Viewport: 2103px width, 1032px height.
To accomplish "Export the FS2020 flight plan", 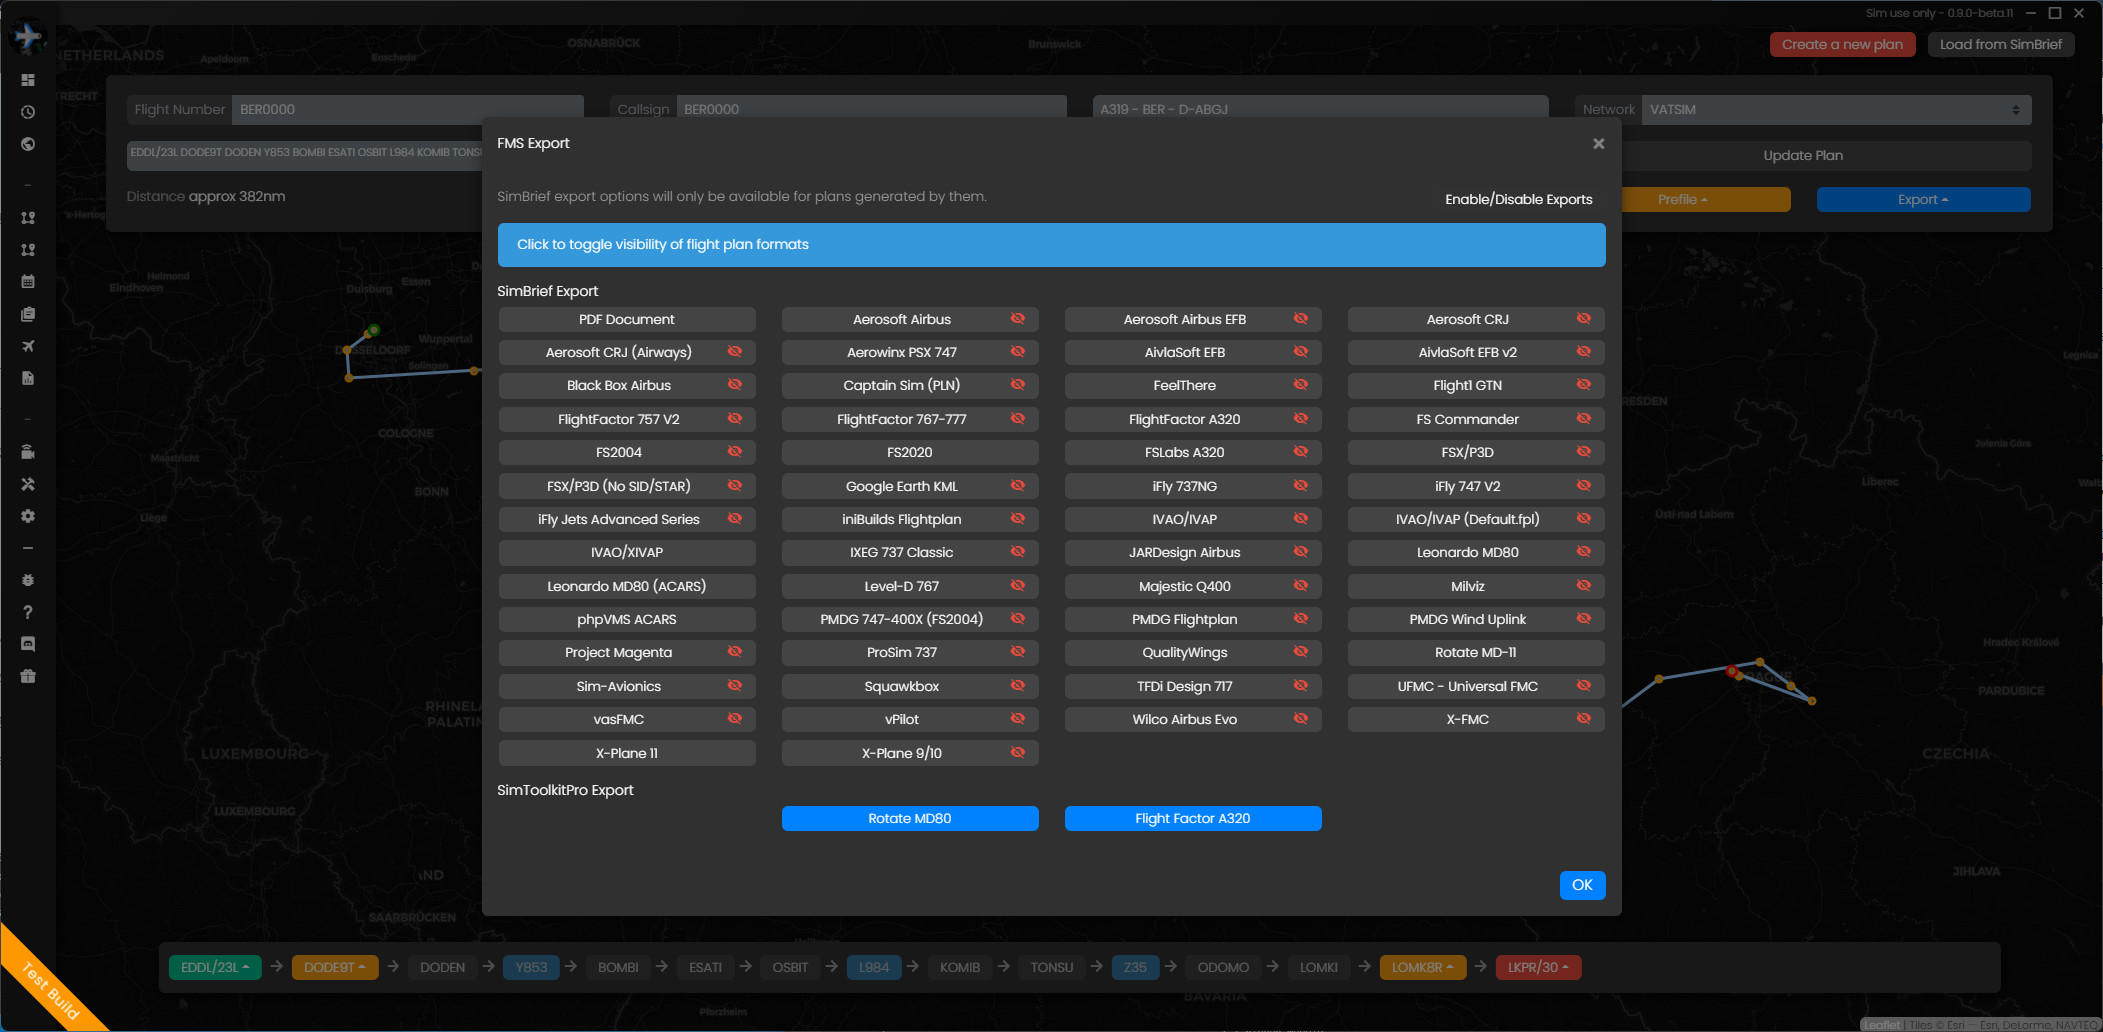I will (x=910, y=452).
